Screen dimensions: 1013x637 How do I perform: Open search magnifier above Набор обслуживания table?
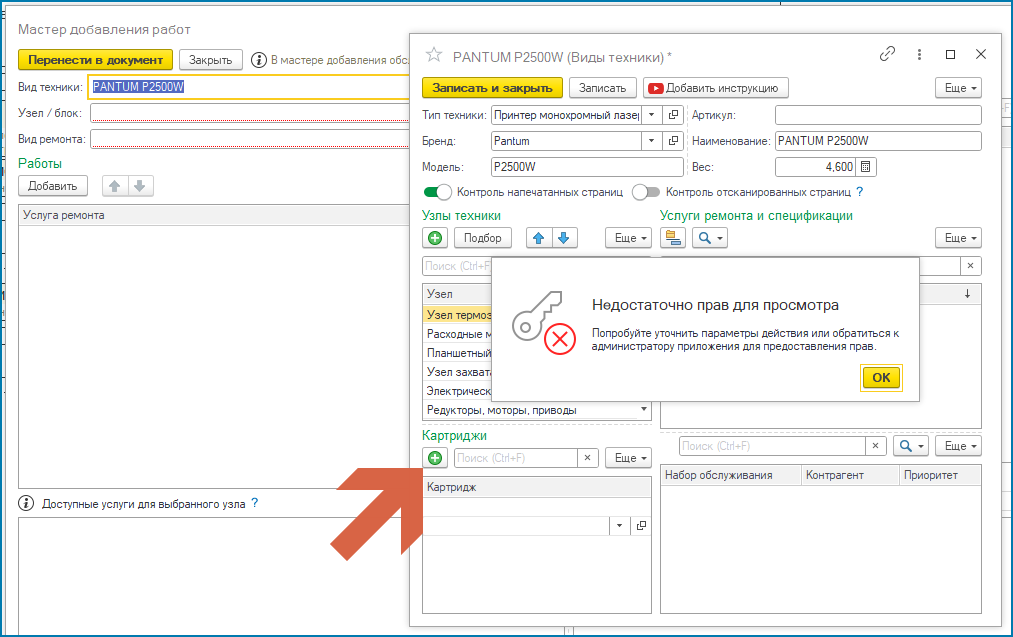click(911, 446)
